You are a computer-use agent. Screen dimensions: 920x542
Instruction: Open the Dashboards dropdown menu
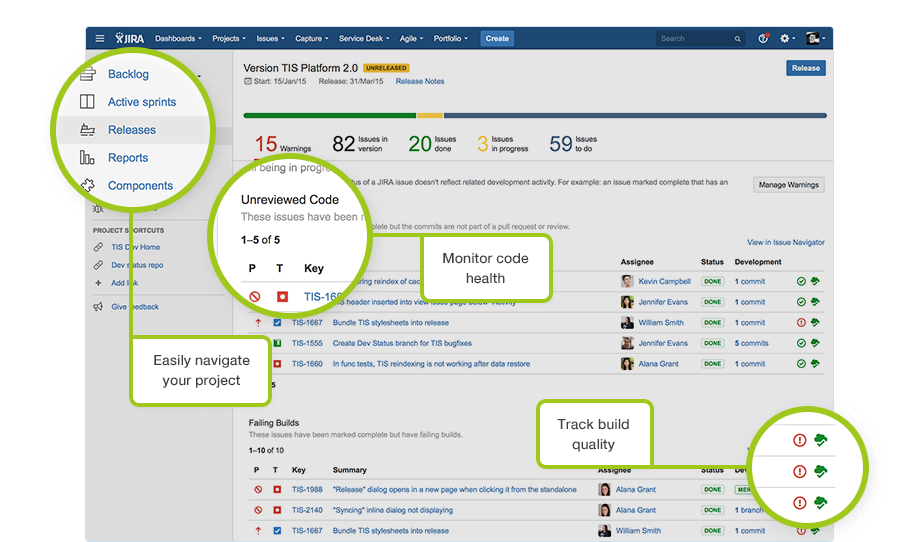click(178, 39)
